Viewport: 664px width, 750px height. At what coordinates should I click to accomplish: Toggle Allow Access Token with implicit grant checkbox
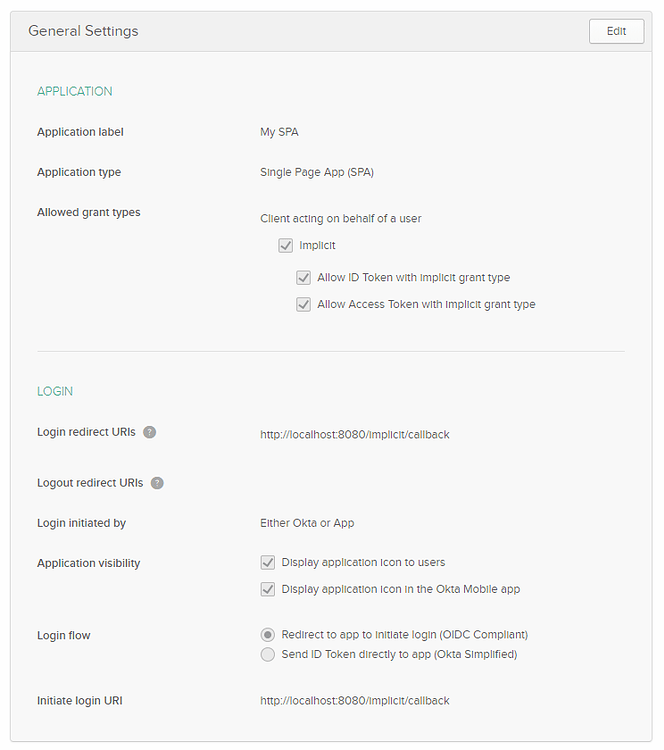(x=304, y=305)
